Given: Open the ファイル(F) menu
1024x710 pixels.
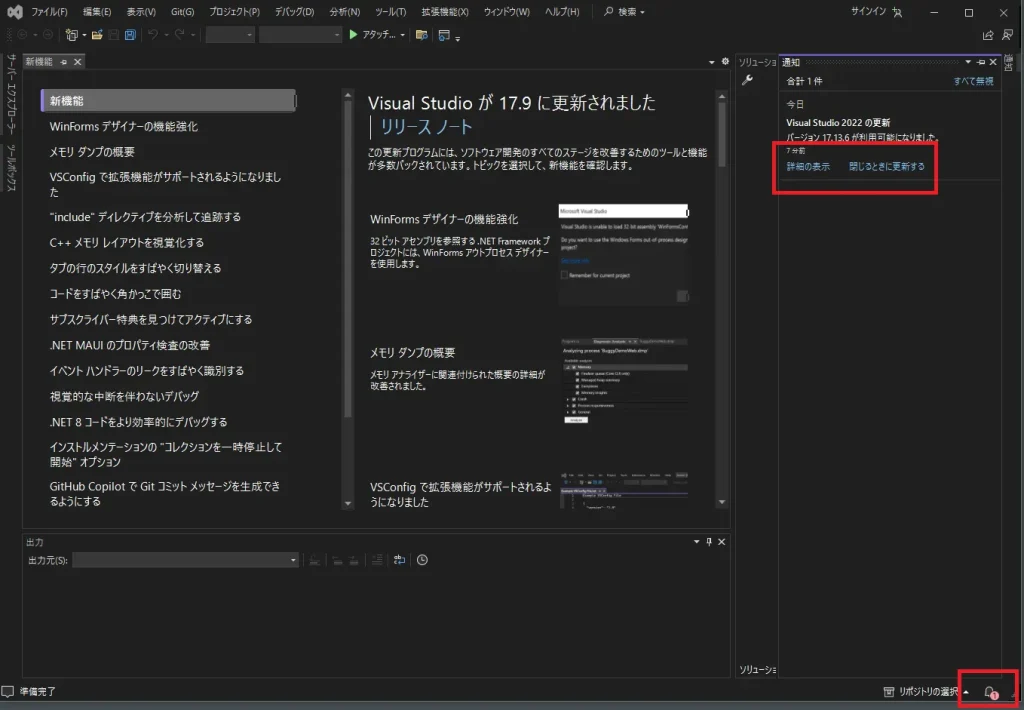Looking at the screenshot, I should click(50, 12).
